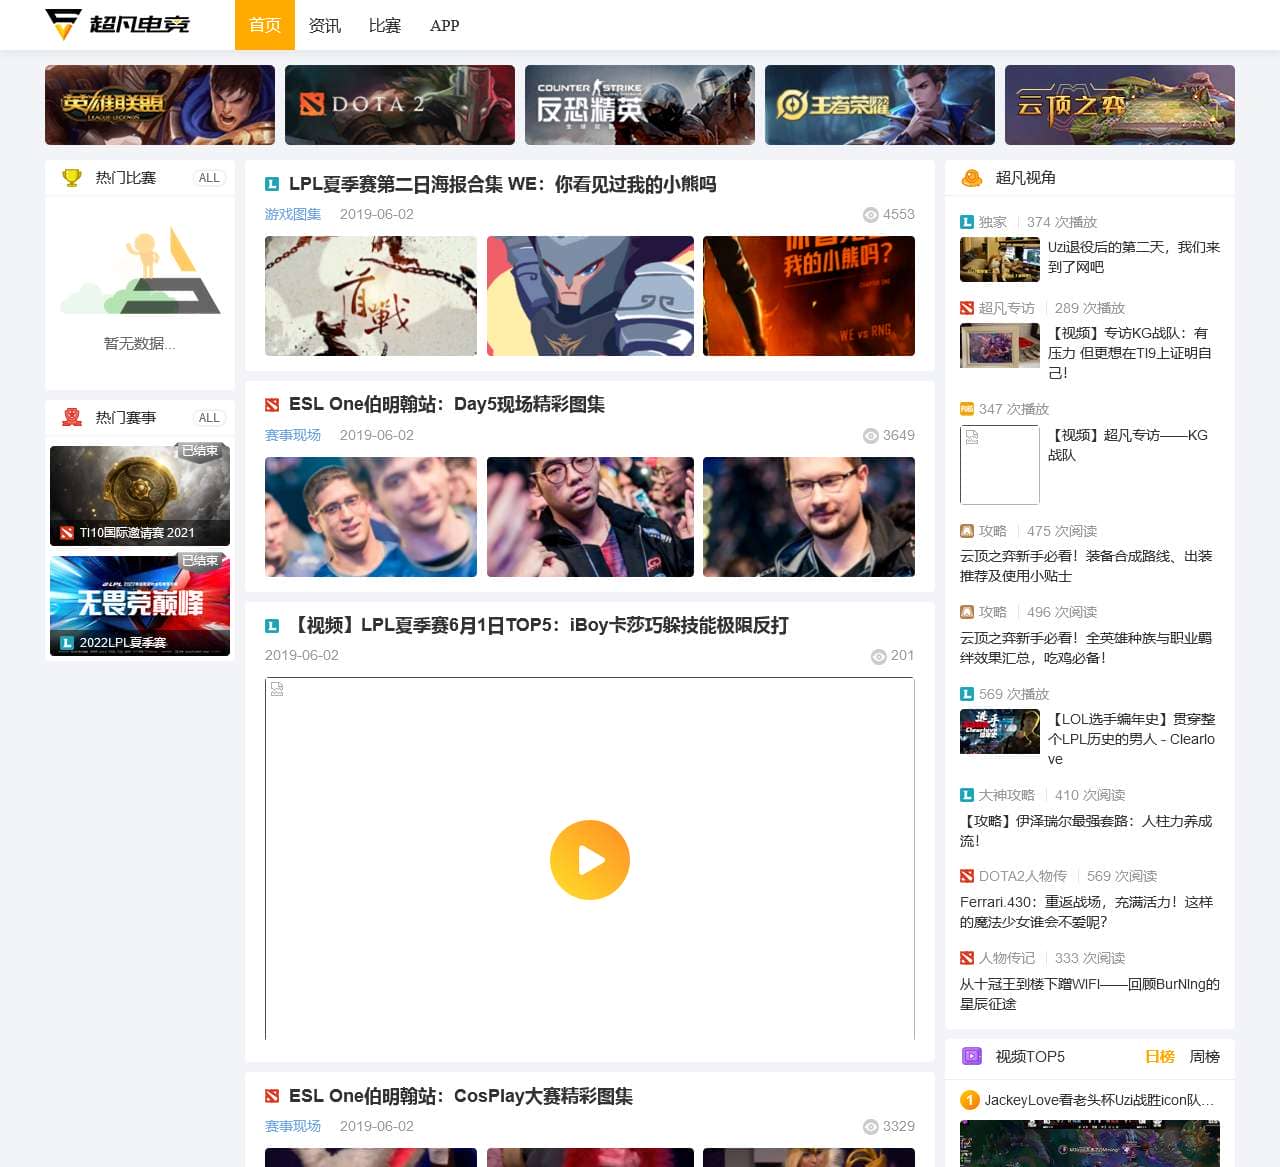This screenshot has height=1167, width=1280.
Task: Open the Day5 photo of man with glasses
Action: pyautogui.click(x=590, y=517)
